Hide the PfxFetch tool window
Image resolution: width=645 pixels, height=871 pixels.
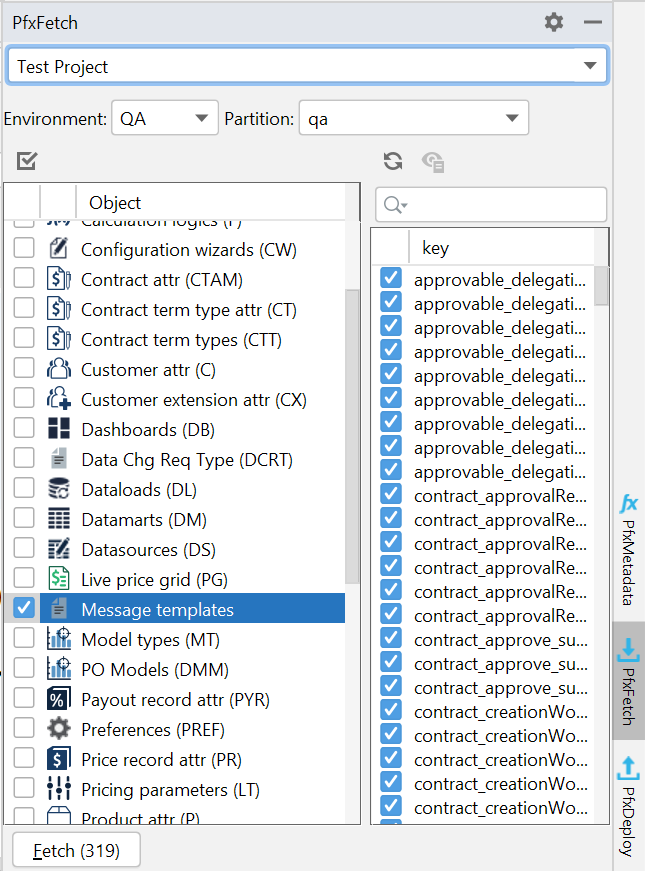(593, 22)
